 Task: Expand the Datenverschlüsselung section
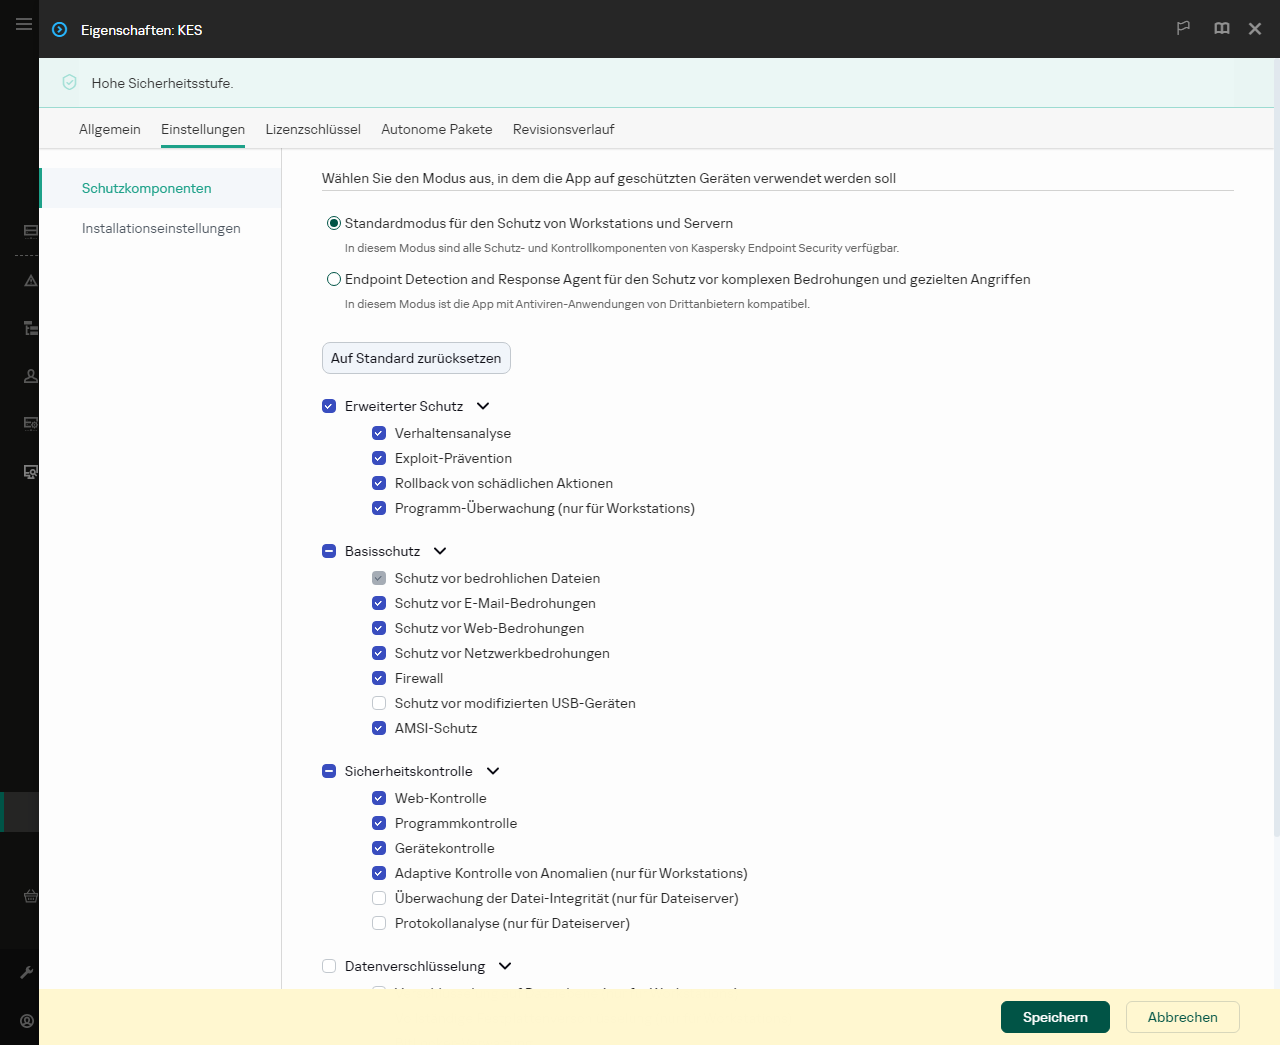[505, 966]
